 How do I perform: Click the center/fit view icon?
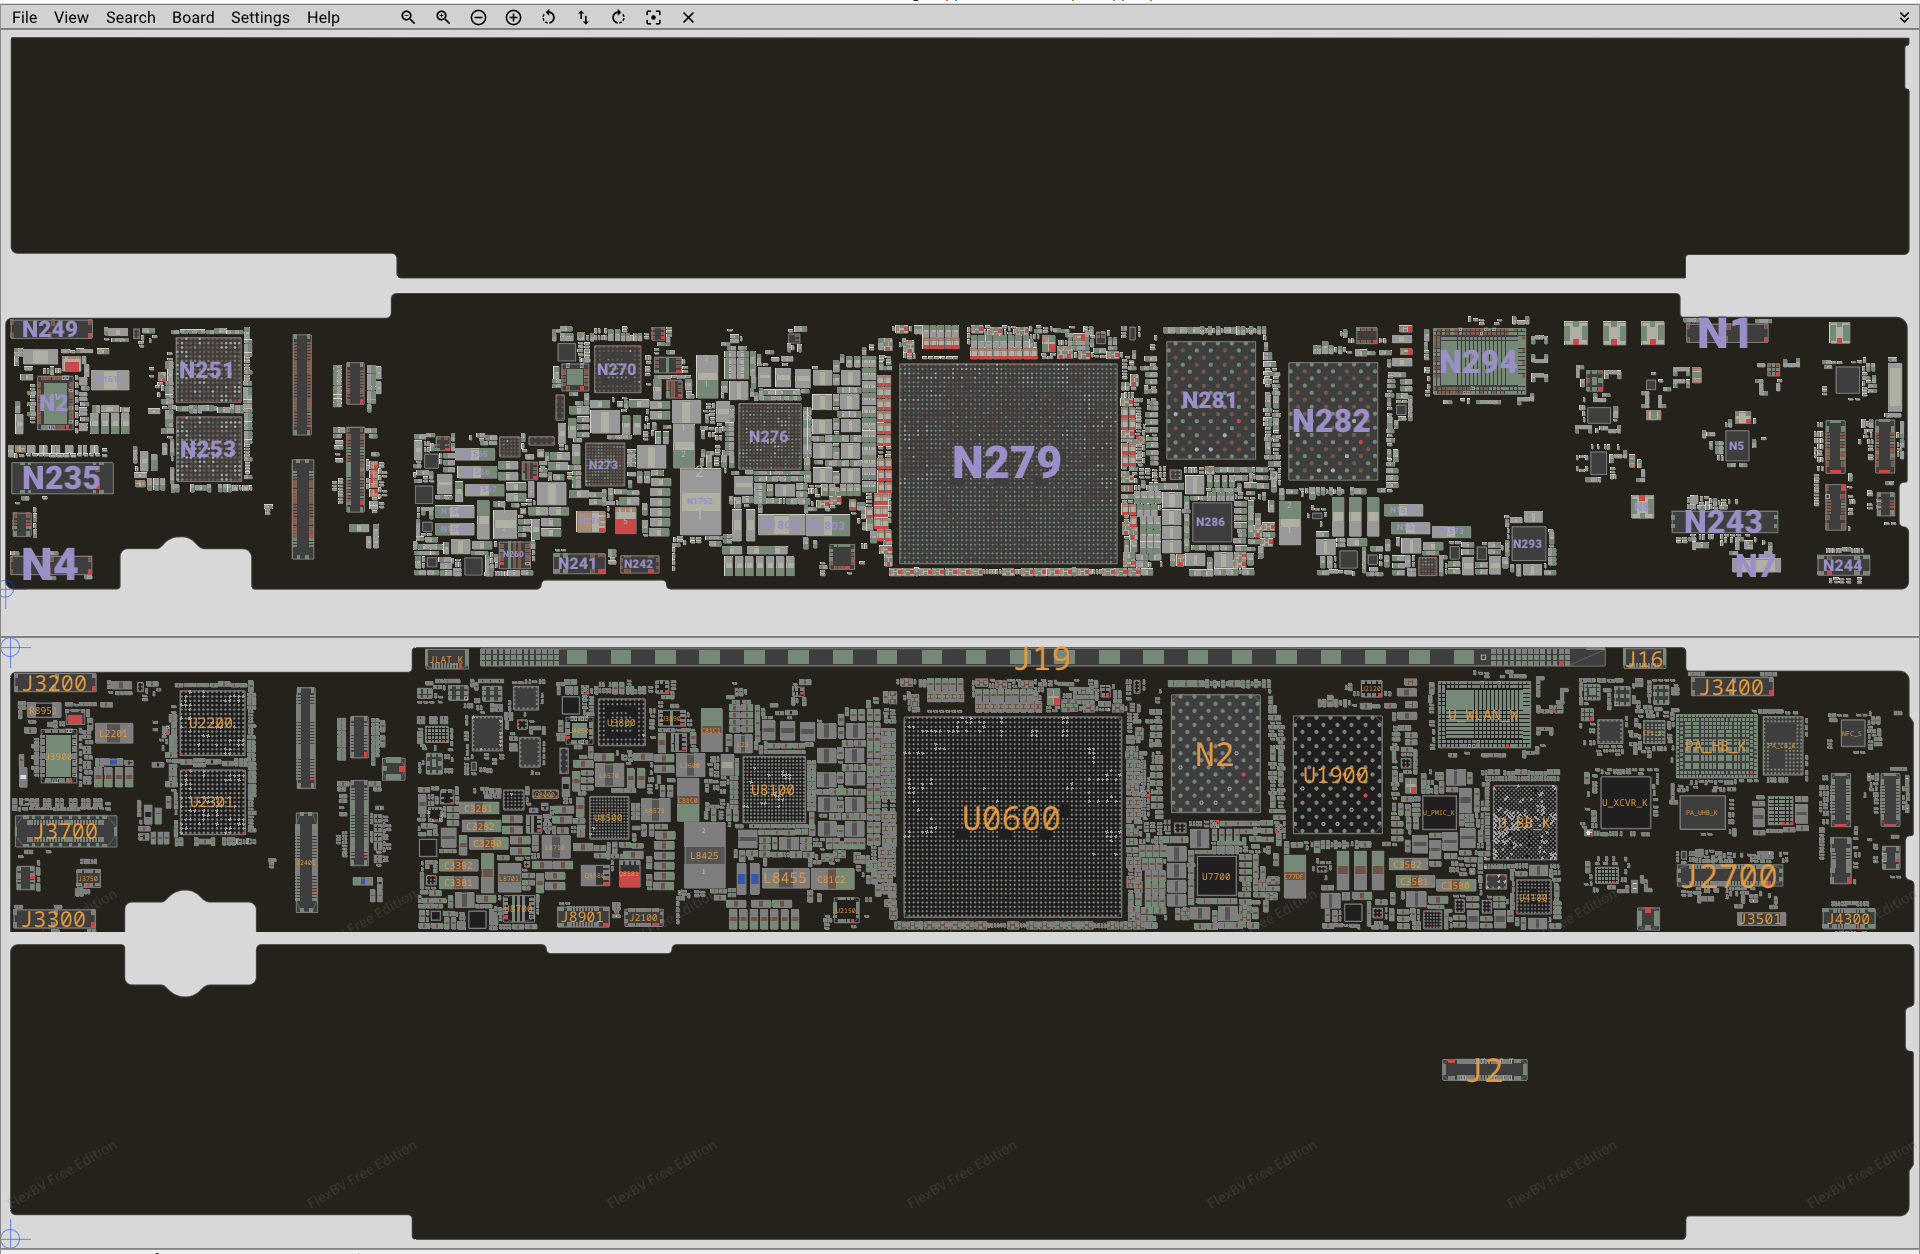coord(653,17)
